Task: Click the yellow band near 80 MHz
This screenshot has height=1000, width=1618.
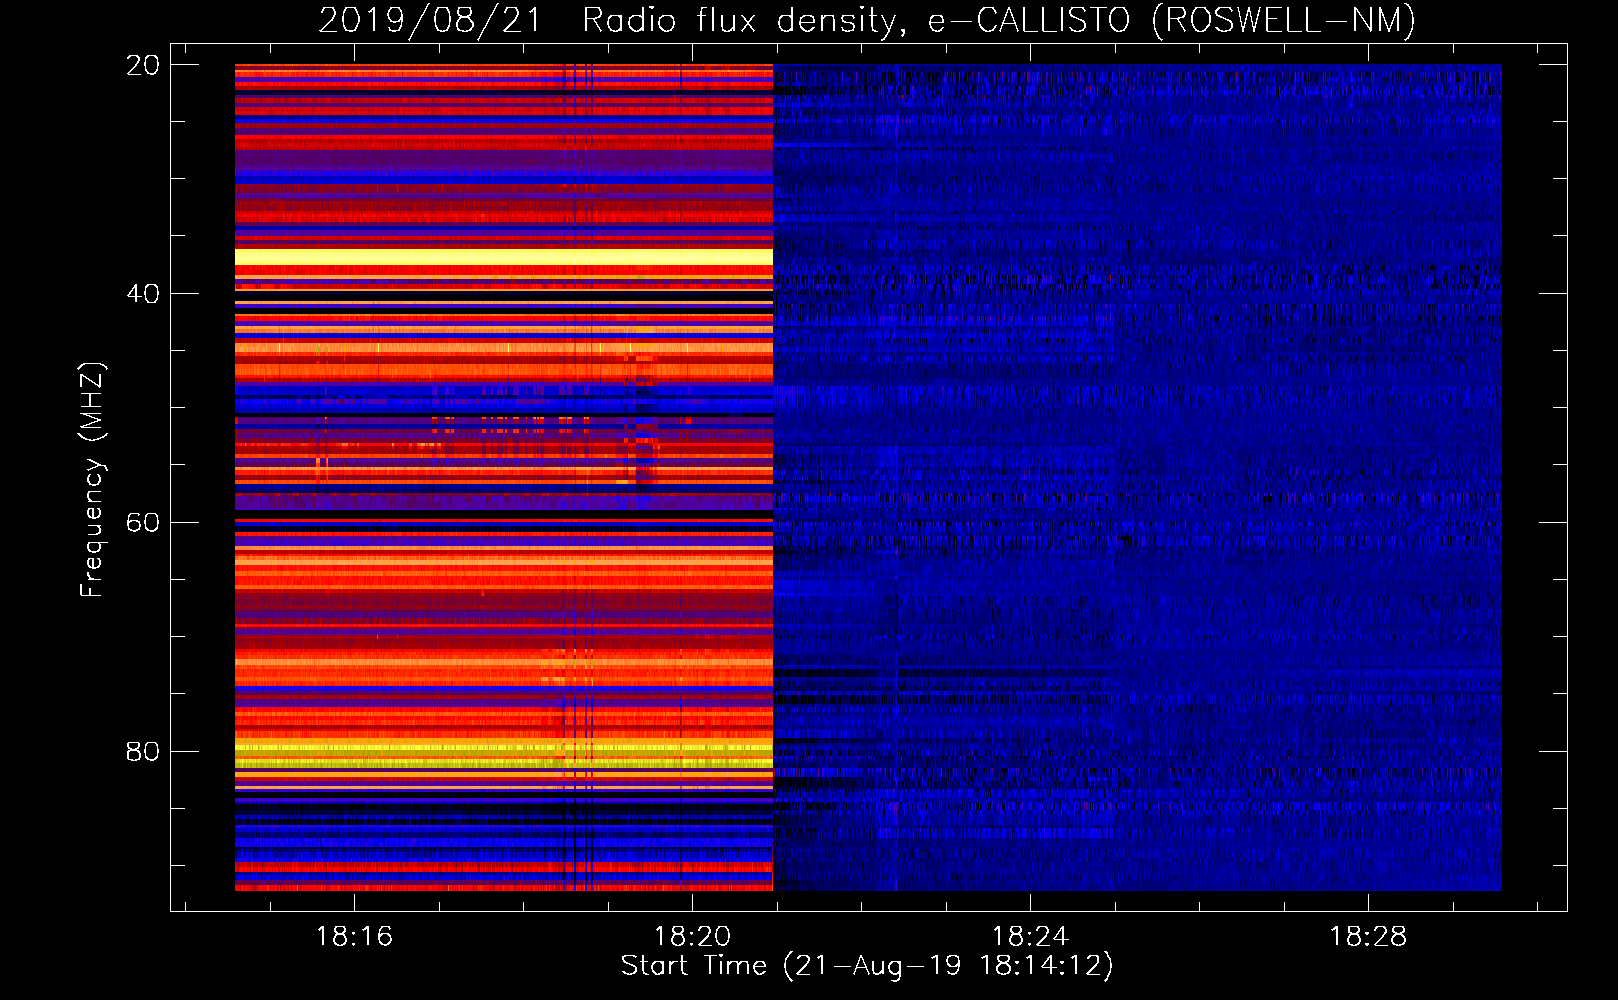Action: click(504, 752)
